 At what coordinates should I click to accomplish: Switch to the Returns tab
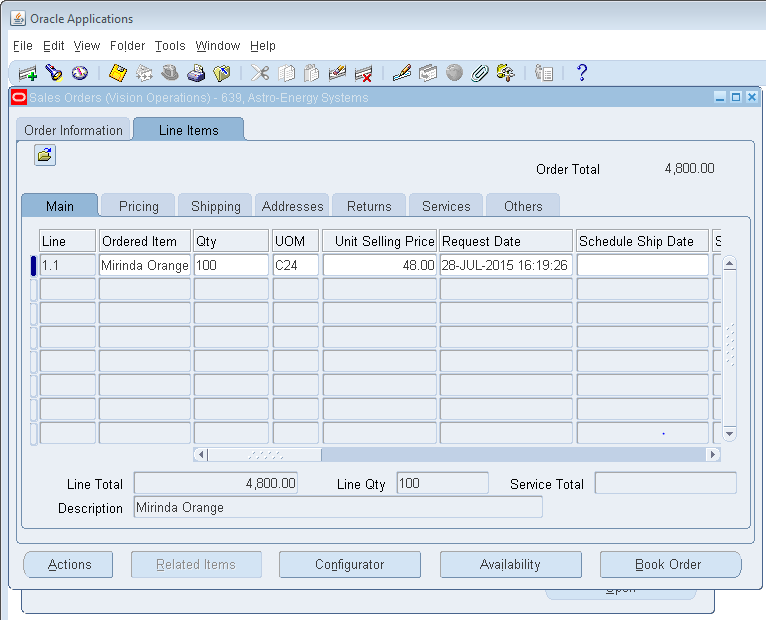[369, 206]
